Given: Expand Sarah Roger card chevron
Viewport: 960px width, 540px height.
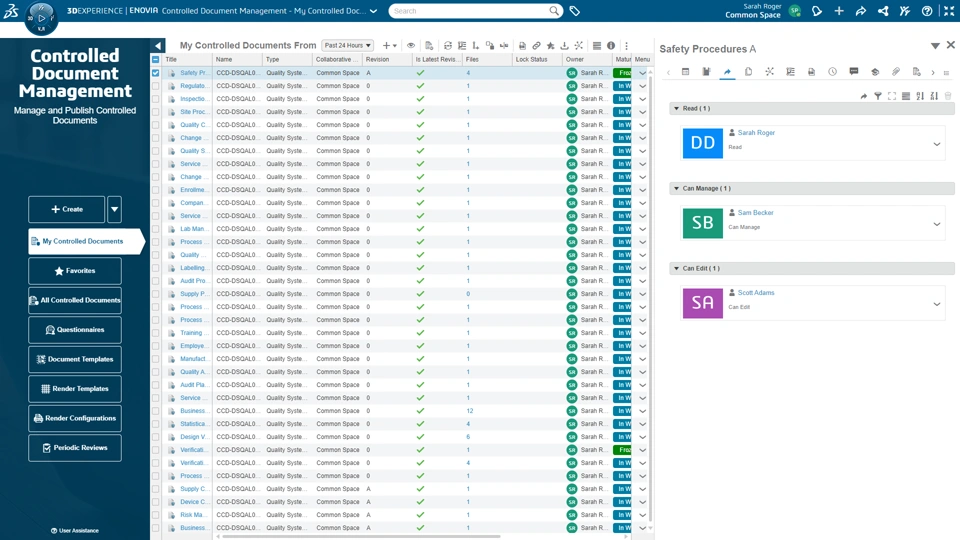Looking at the screenshot, I should coord(937,144).
